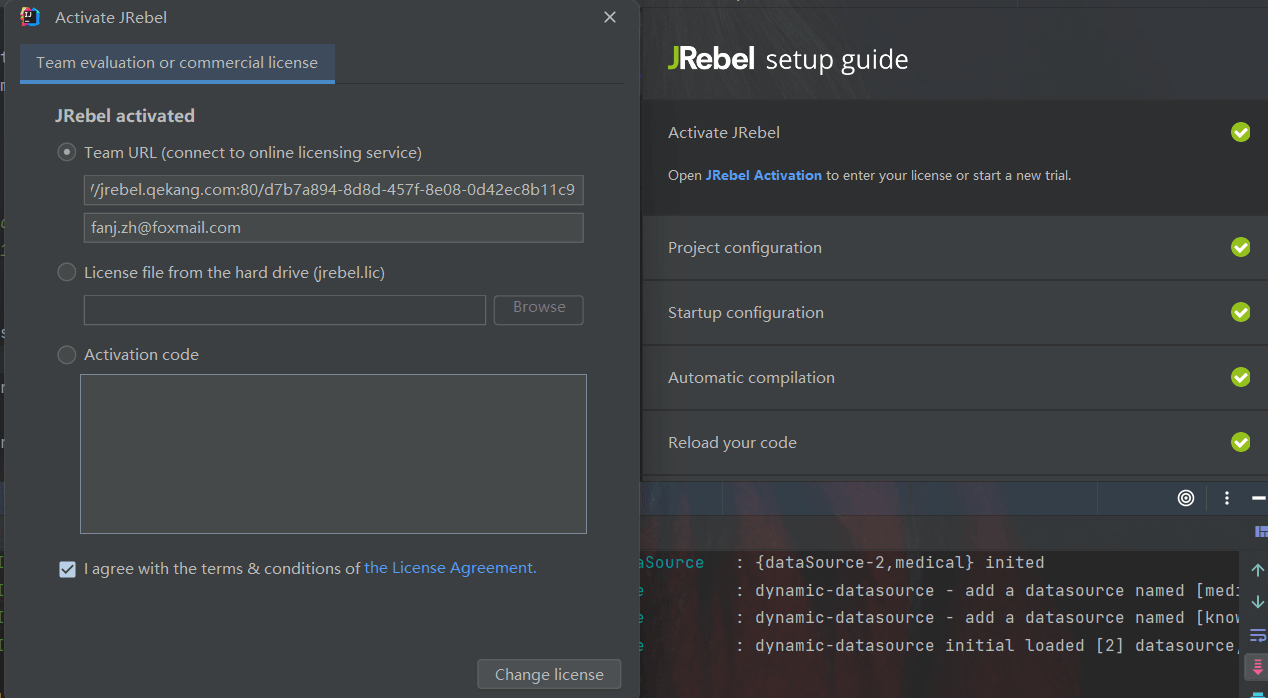Expand the Reload your code step
Screen dimensions: 1268x698
(954, 443)
